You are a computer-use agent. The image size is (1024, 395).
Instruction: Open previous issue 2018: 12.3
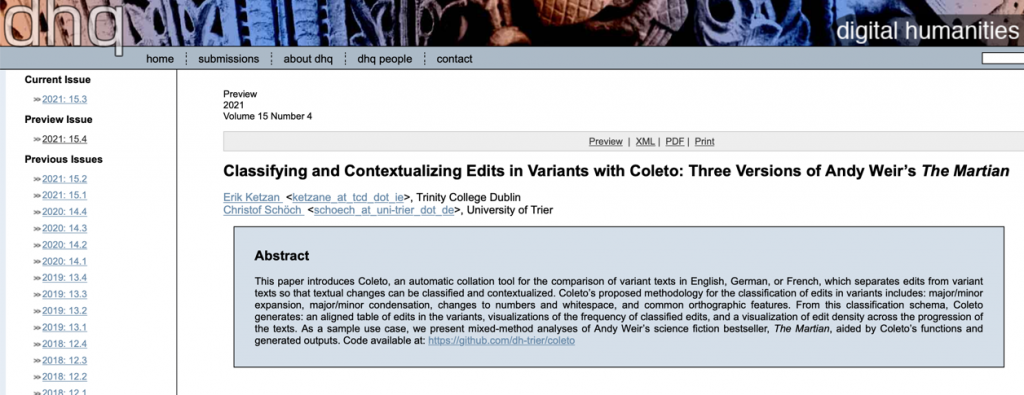[x=65, y=360]
